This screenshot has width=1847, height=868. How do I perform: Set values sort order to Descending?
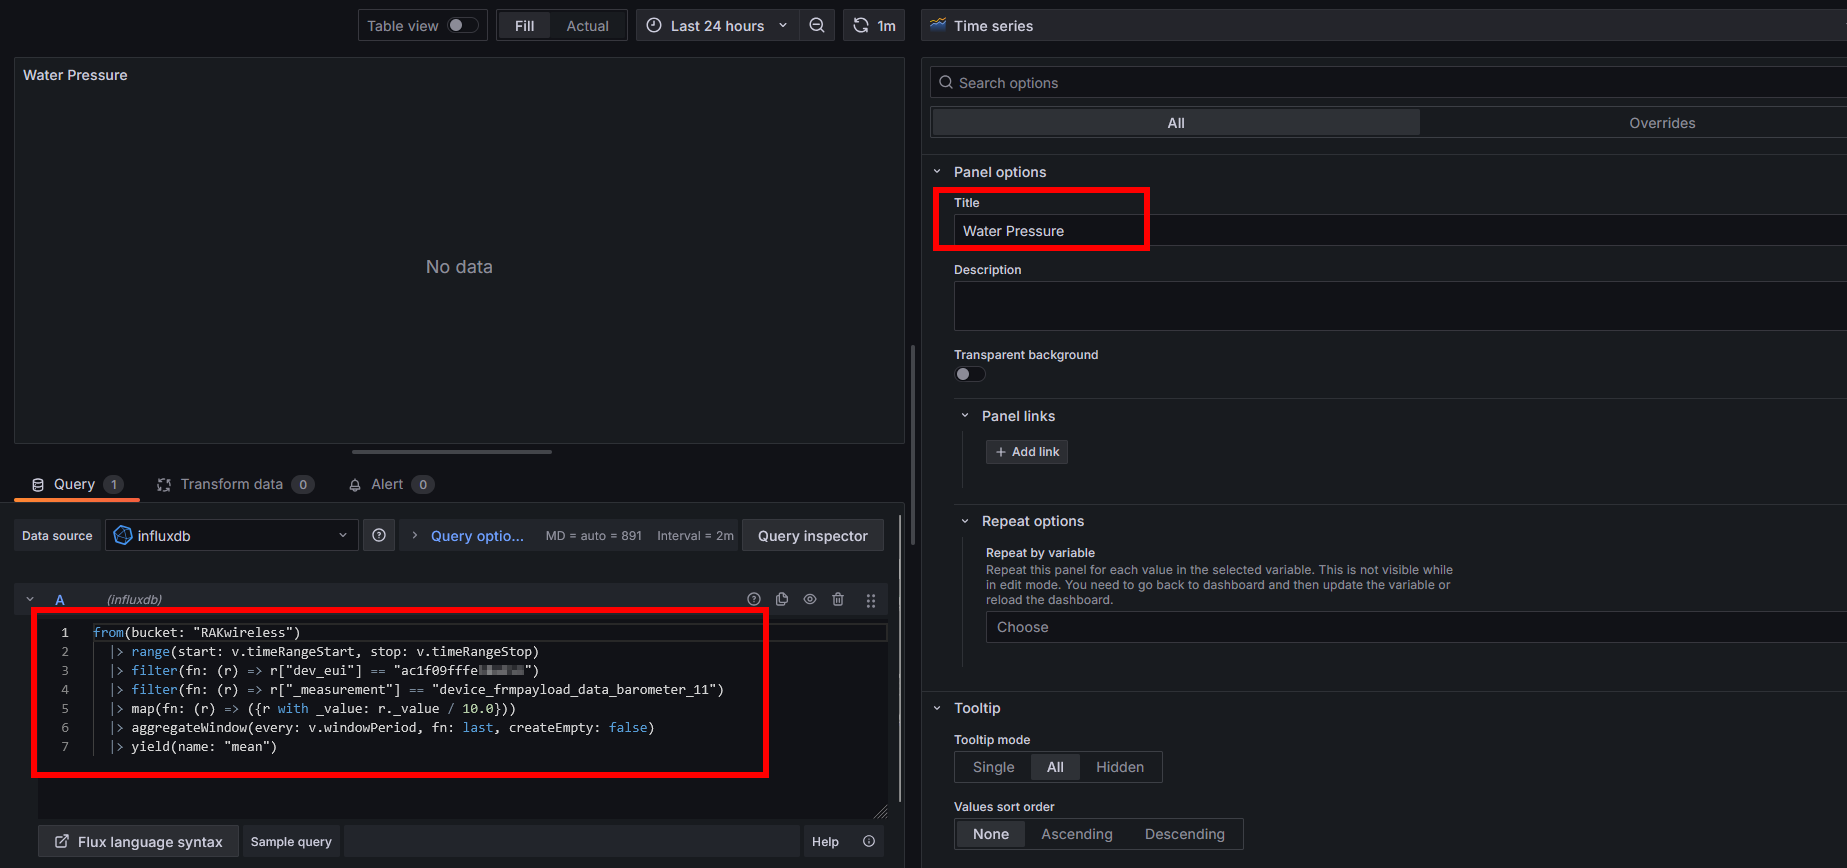[1185, 834]
